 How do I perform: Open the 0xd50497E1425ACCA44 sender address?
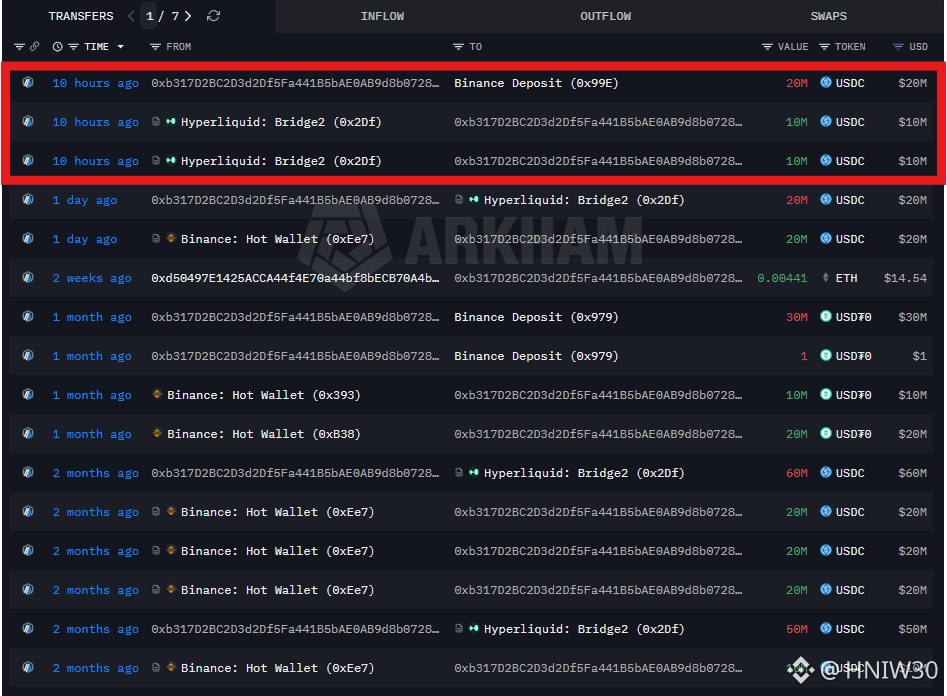click(295, 278)
